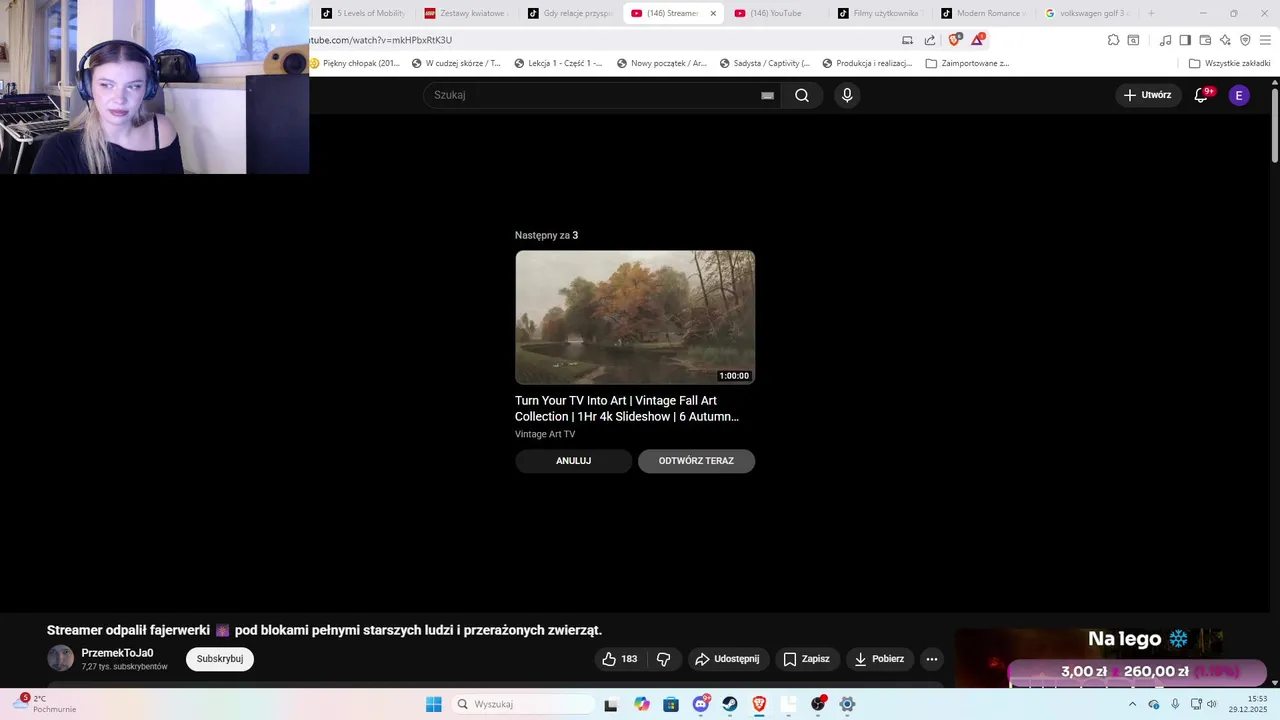Open the on-screen keyboard in search box
The height and width of the screenshot is (720, 1280).
pyautogui.click(x=767, y=95)
